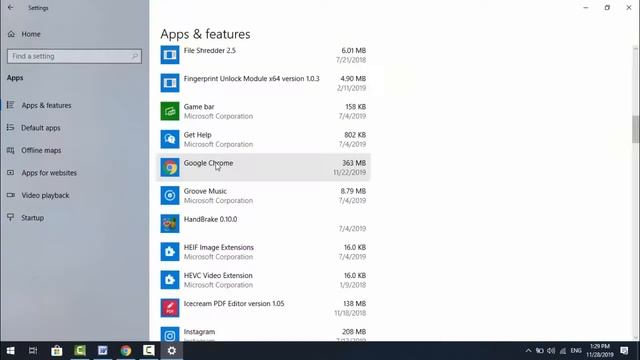Click the green Game bar icon
This screenshot has width=640, height=360.
click(170, 111)
